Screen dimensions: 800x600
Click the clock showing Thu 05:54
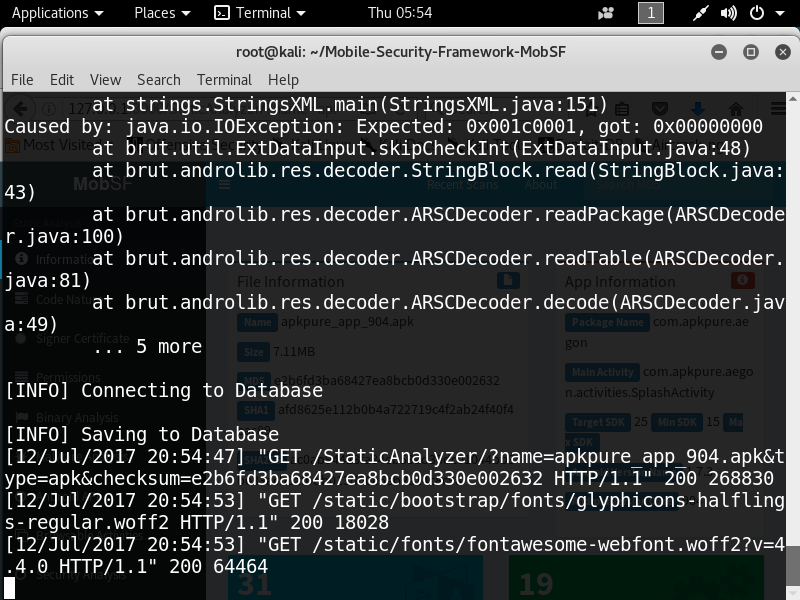point(400,13)
